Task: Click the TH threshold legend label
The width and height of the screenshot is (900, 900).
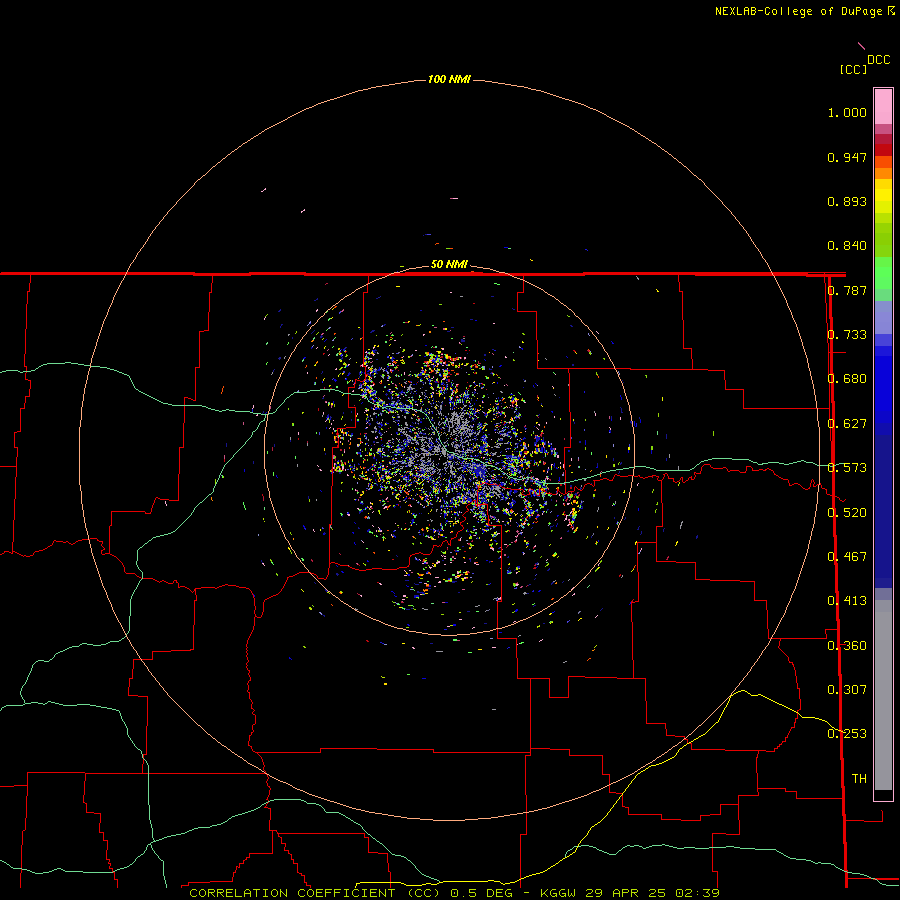Action: click(859, 779)
